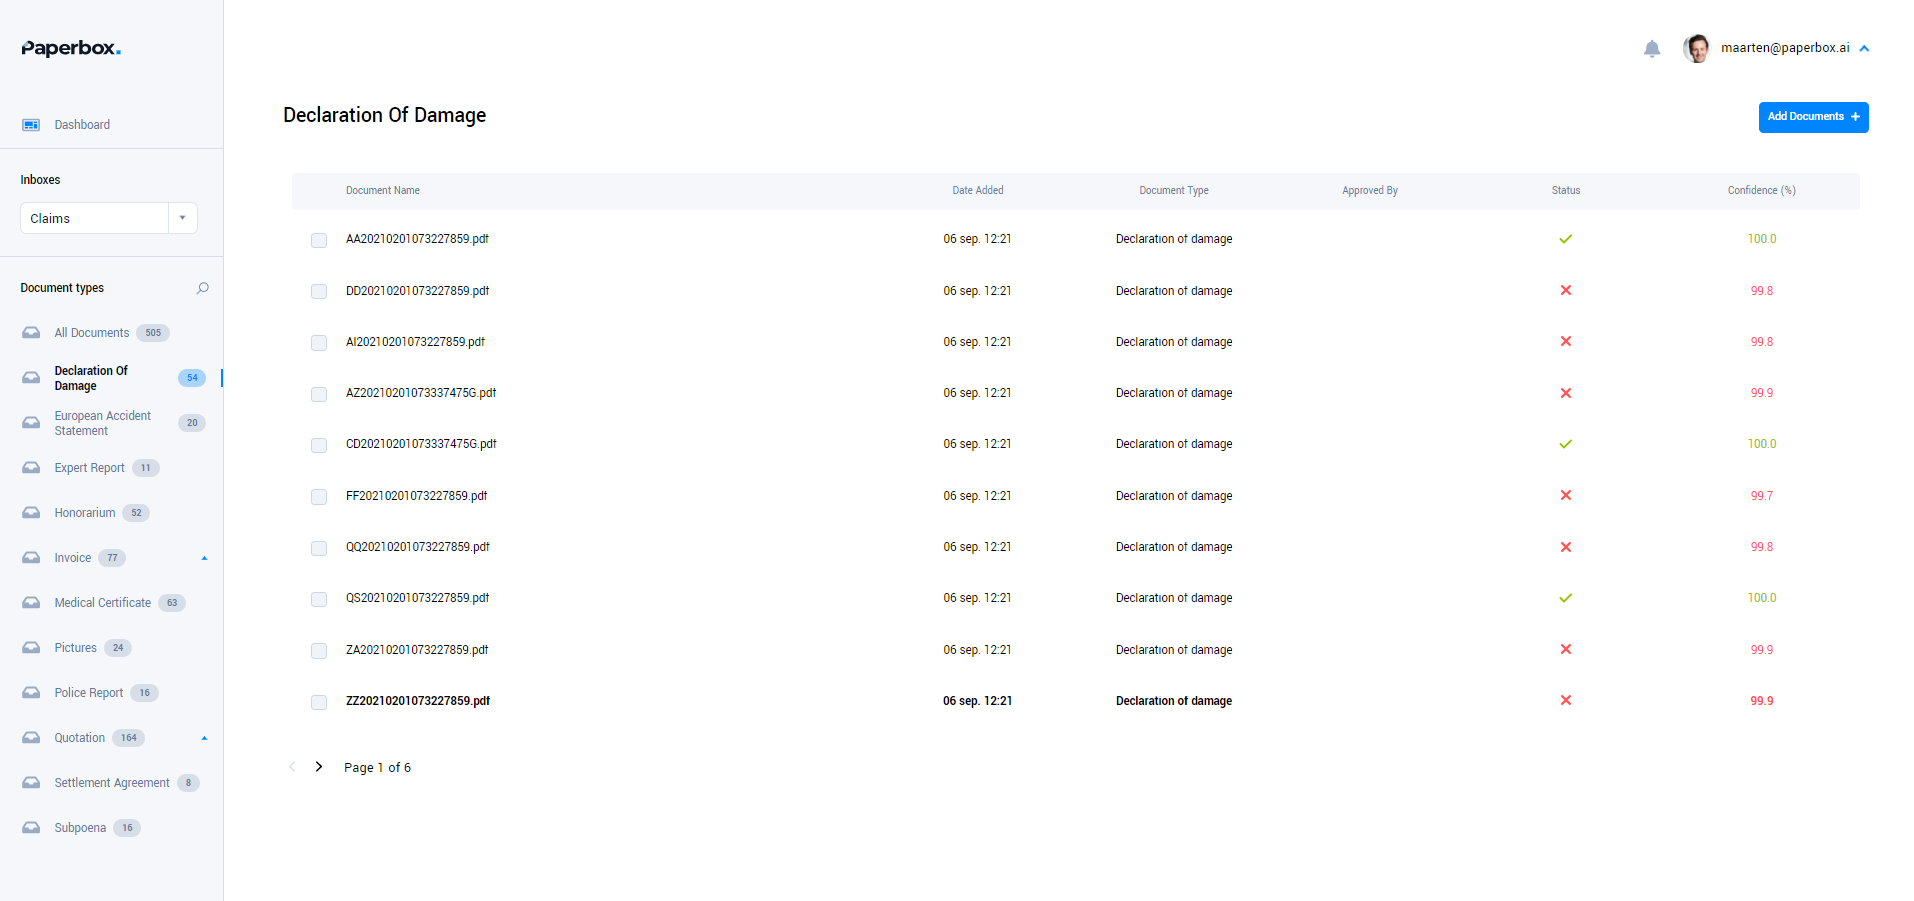This screenshot has height=901, width=1914.
Task: Sort by Confidence (%) column header
Action: pyautogui.click(x=1761, y=190)
